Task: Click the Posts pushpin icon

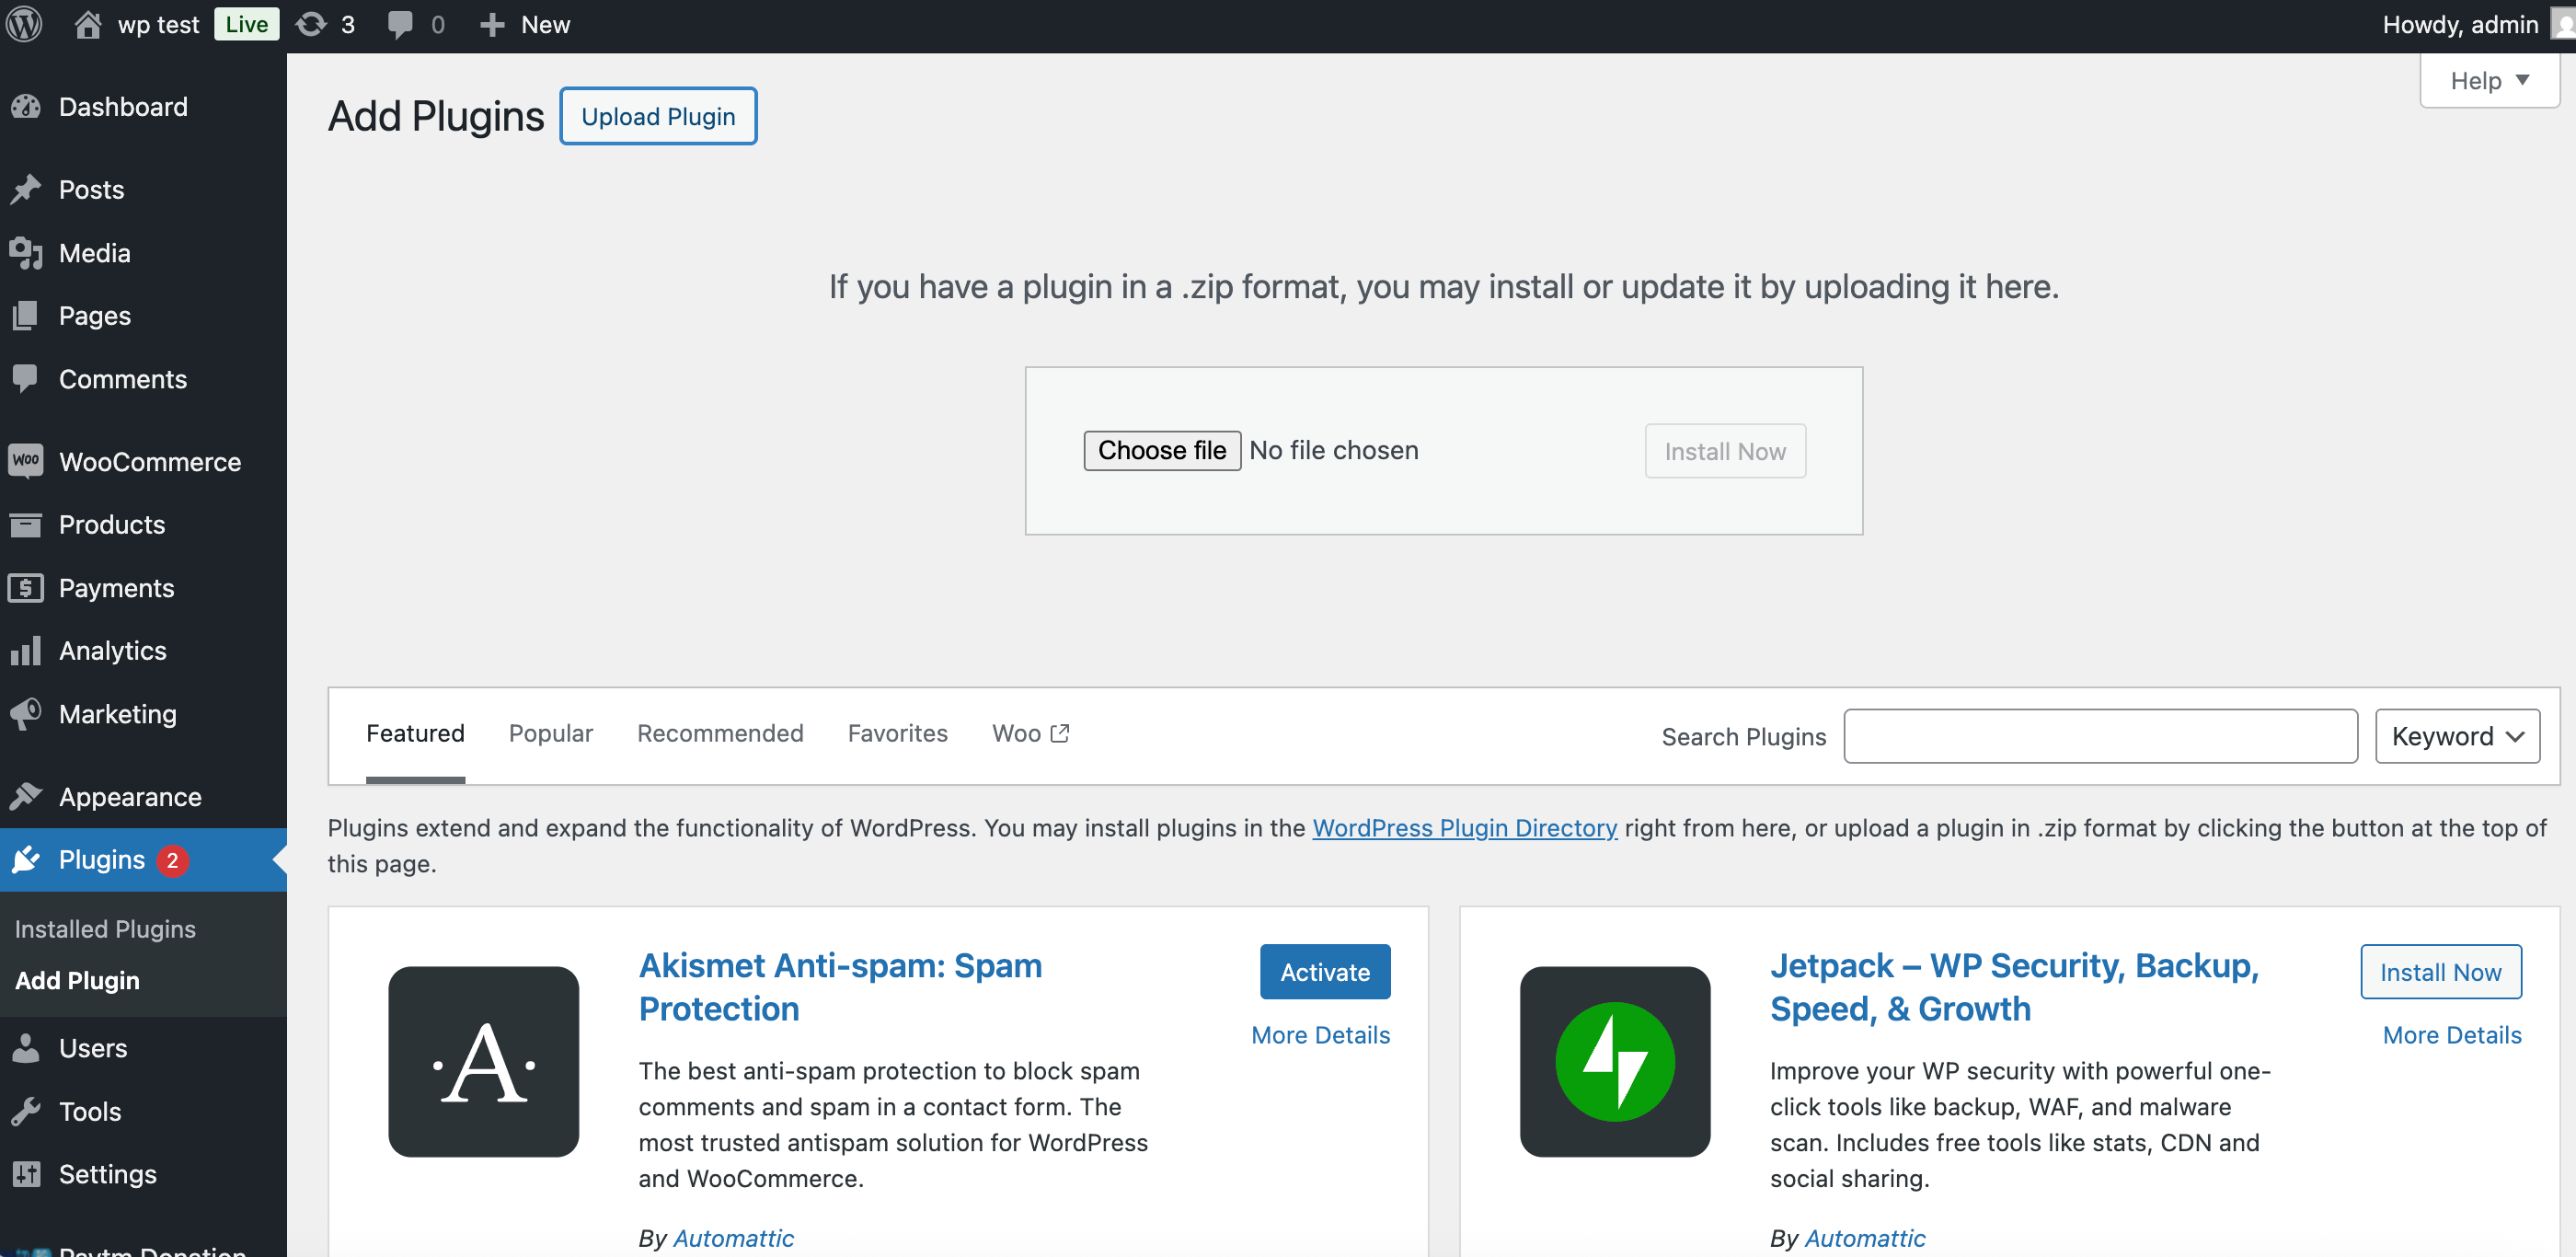Action: click(26, 190)
